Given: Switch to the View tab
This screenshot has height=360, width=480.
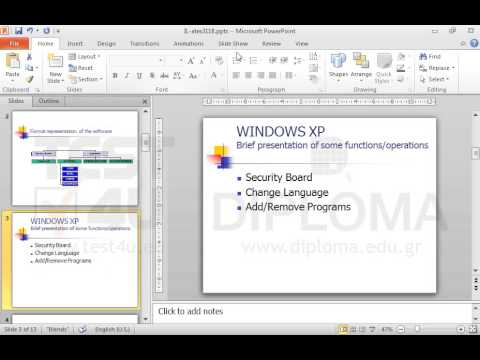Looking at the screenshot, I should [x=302, y=44].
